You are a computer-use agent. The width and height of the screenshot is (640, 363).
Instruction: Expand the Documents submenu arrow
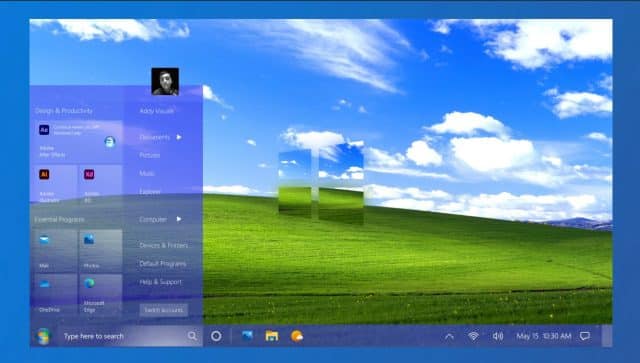pos(179,137)
